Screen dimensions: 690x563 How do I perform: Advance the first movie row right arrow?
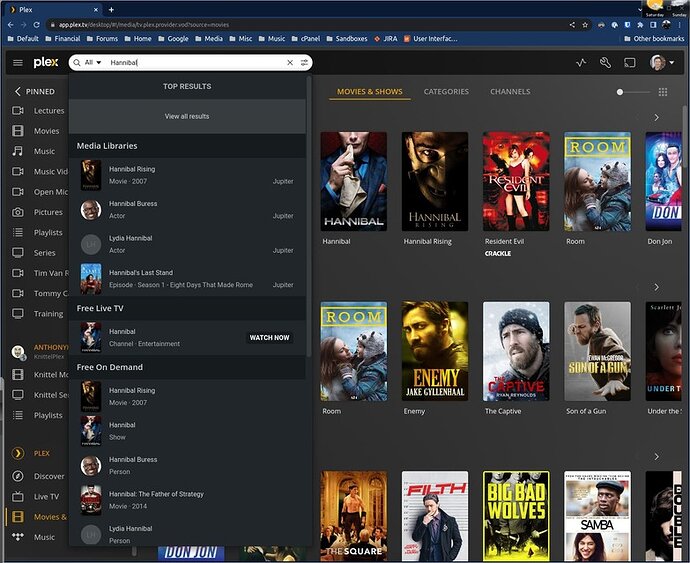656,118
